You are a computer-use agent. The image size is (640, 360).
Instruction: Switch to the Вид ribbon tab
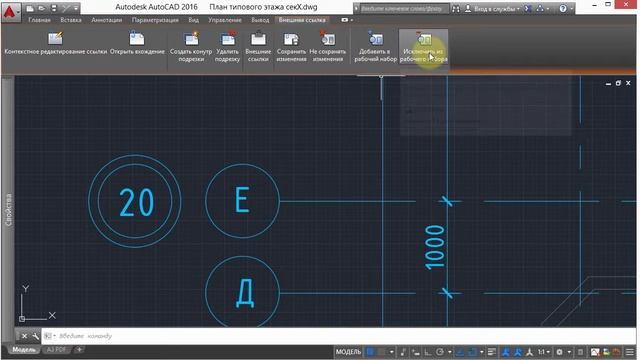[x=193, y=20]
